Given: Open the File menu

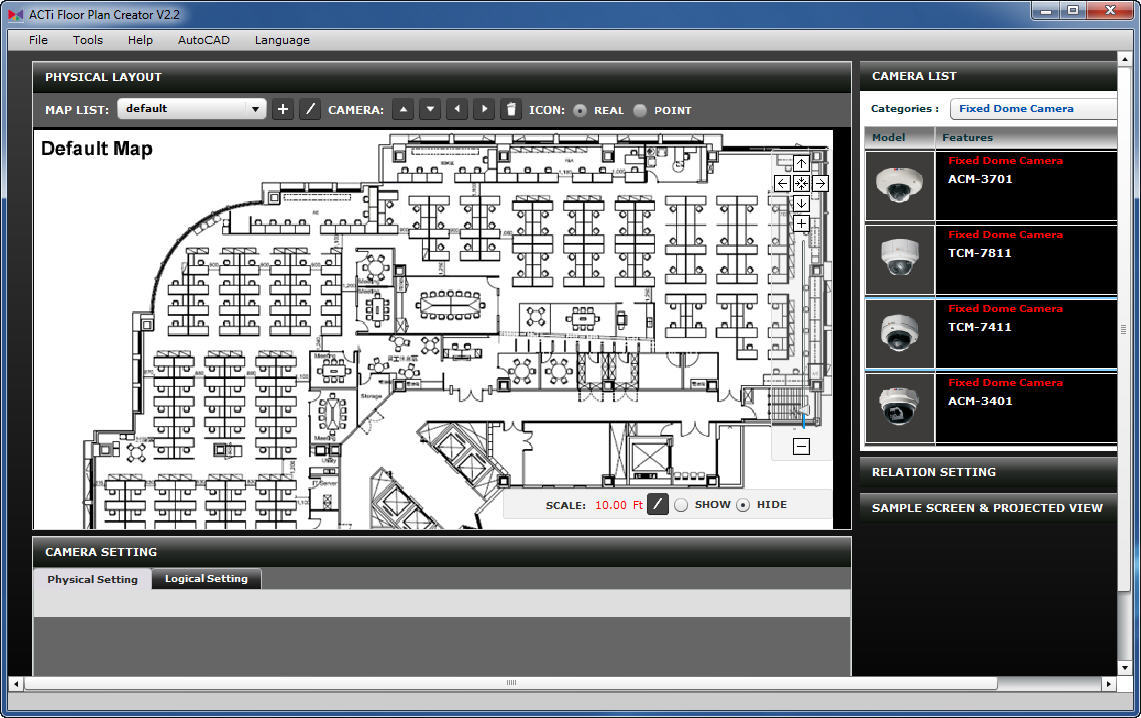Looking at the screenshot, I should pyautogui.click(x=39, y=40).
